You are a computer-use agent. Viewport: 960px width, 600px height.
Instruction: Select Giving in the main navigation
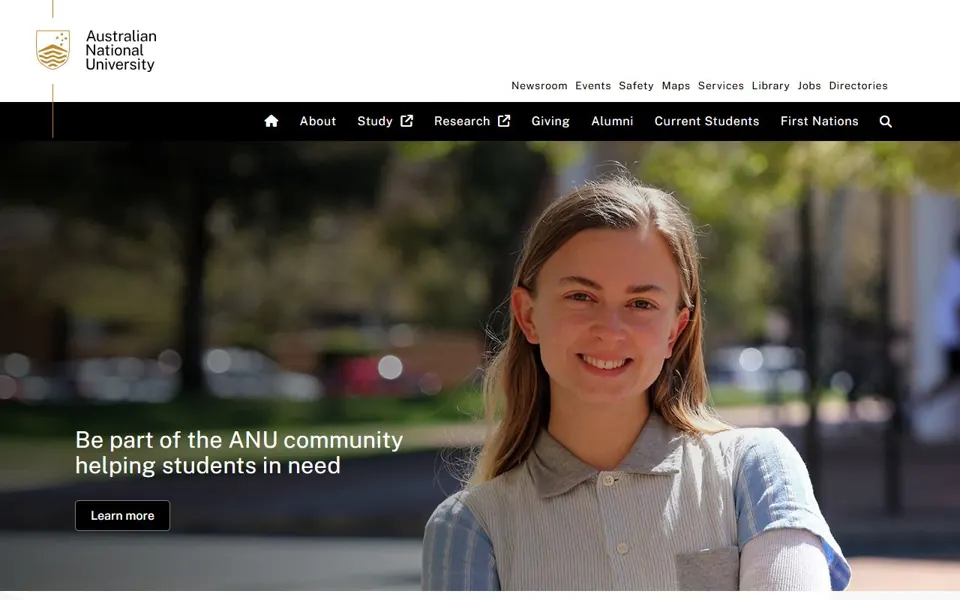[x=550, y=121]
